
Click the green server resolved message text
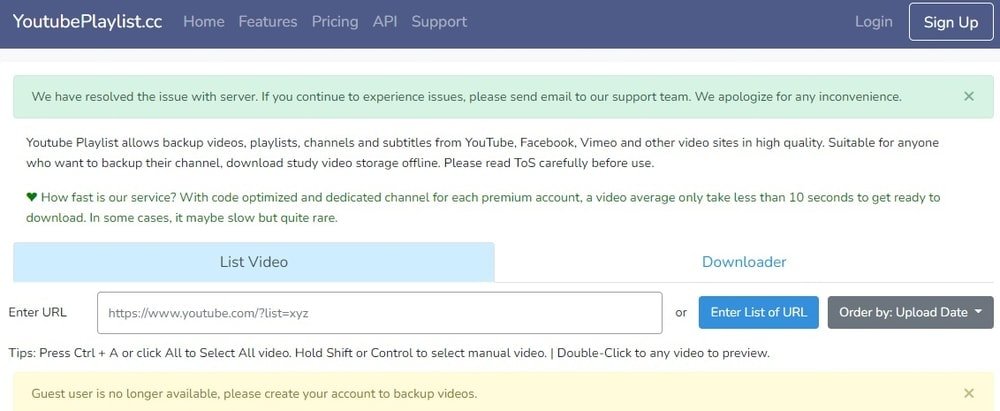click(466, 97)
